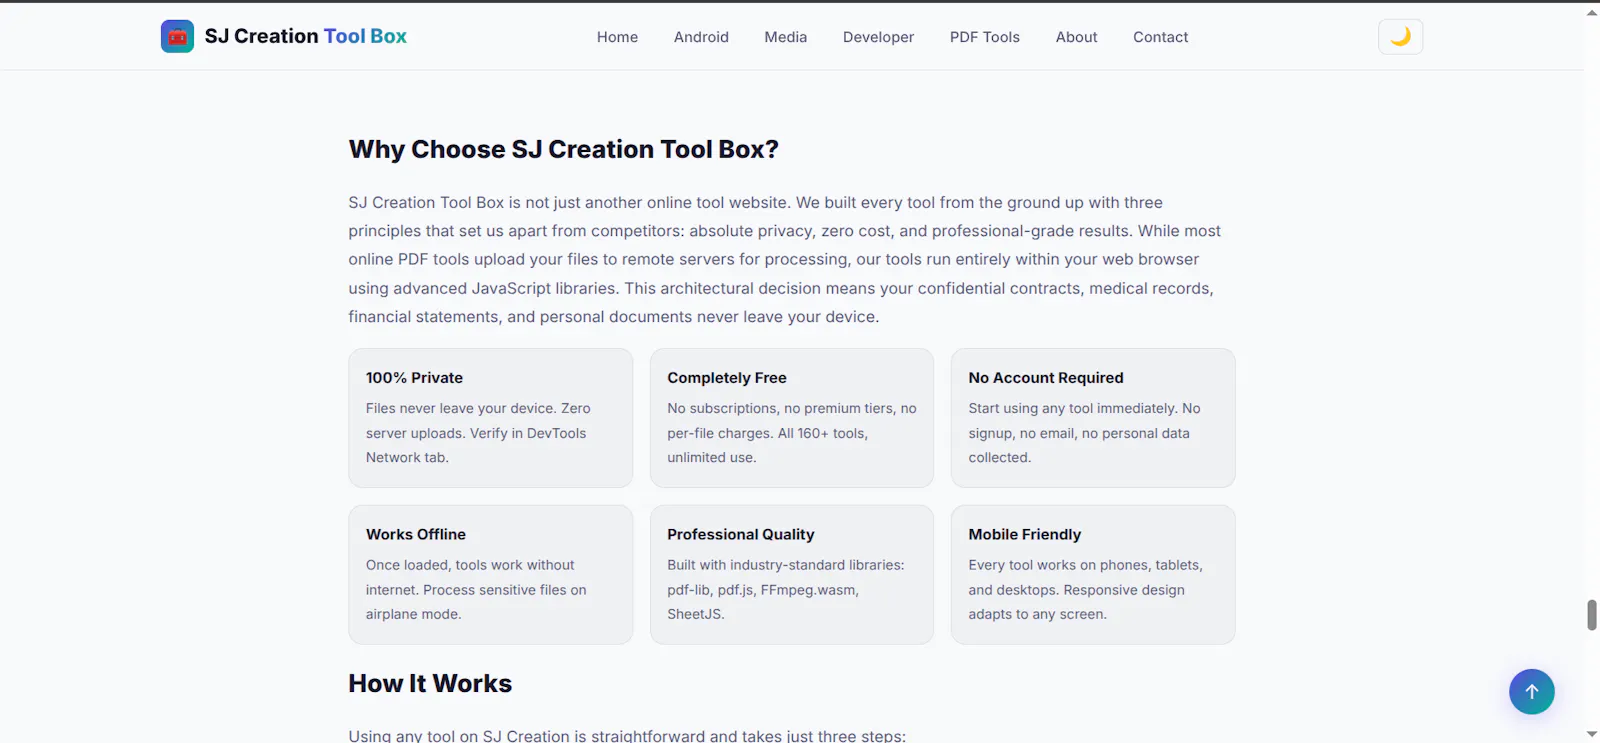
Task: Click text "Start using any tool immediately. No"
Action: [x=1084, y=408]
